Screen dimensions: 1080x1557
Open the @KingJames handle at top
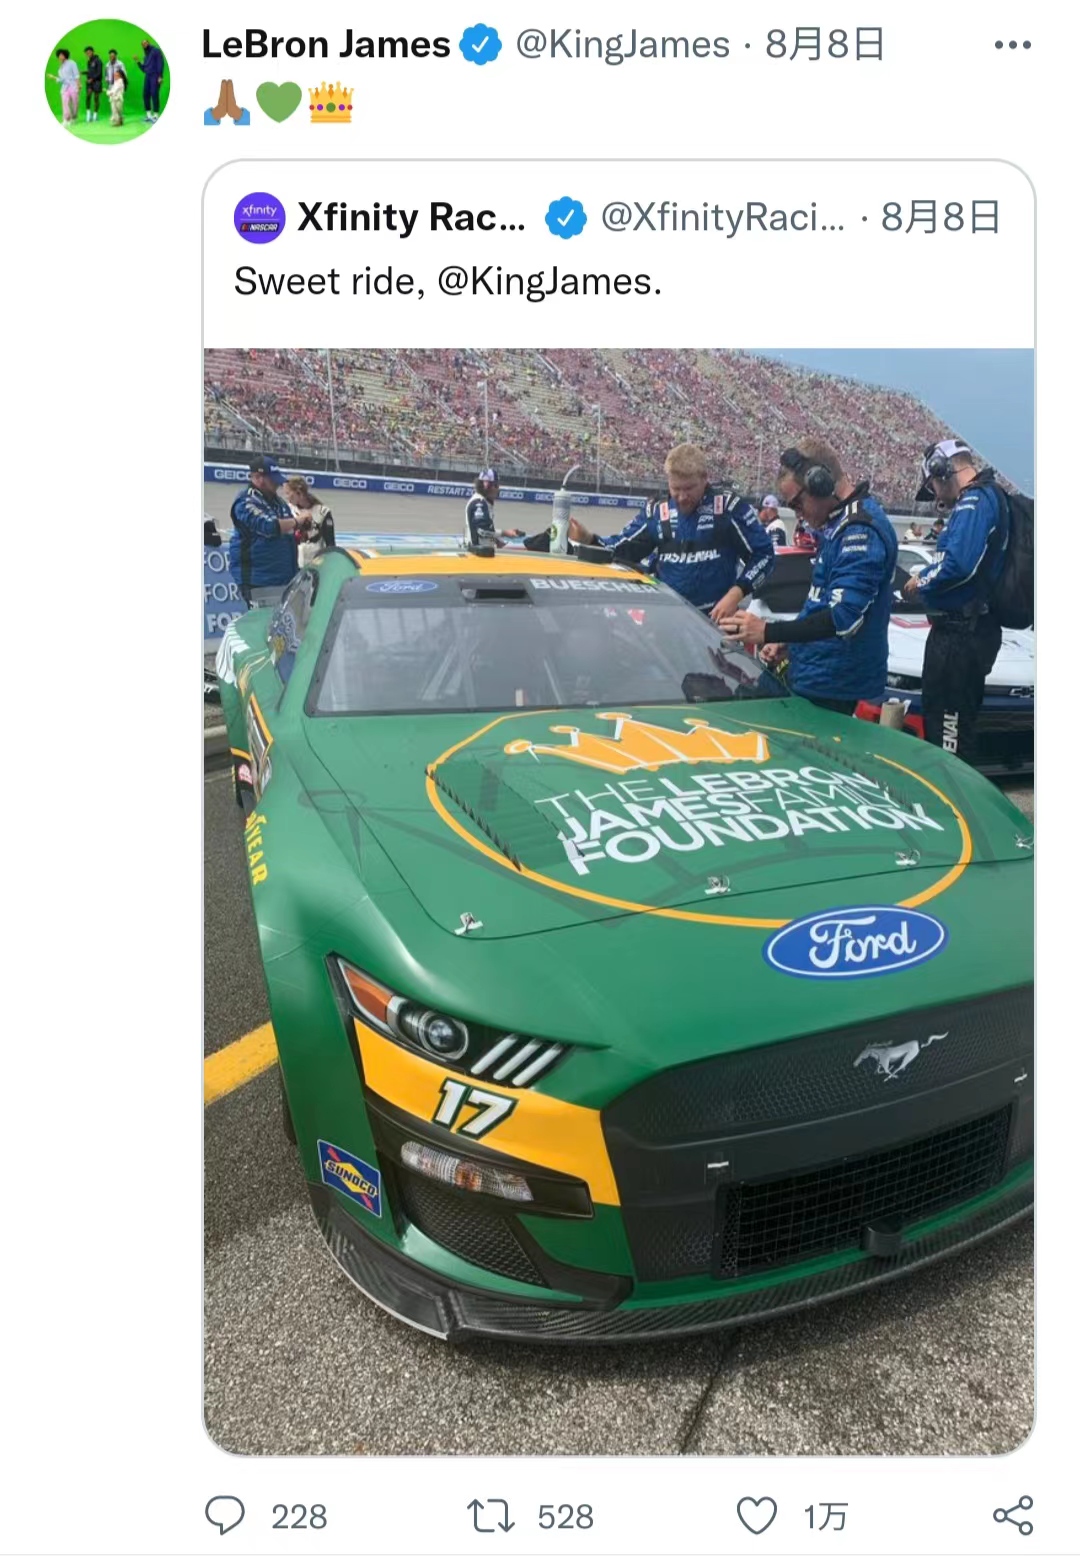coord(622,45)
